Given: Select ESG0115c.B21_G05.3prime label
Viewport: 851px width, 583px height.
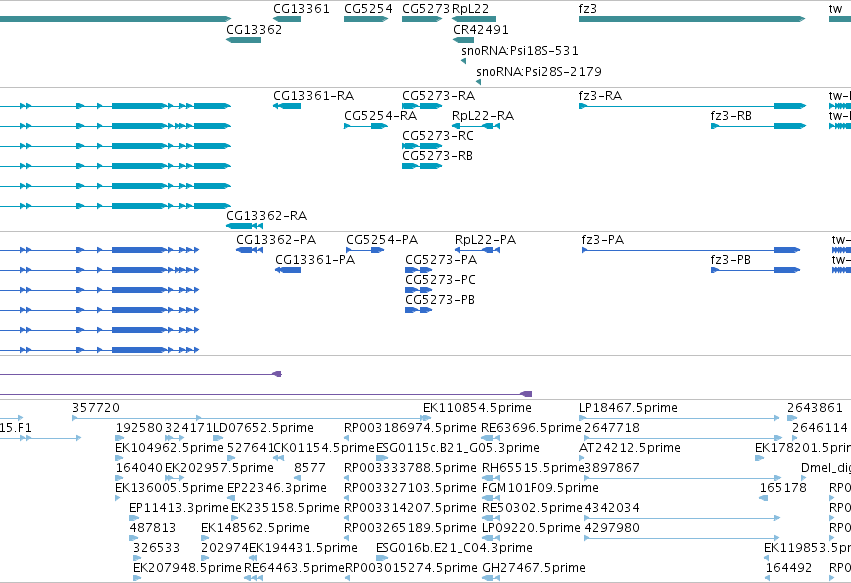Looking at the screenshot, I should (458, 448).
